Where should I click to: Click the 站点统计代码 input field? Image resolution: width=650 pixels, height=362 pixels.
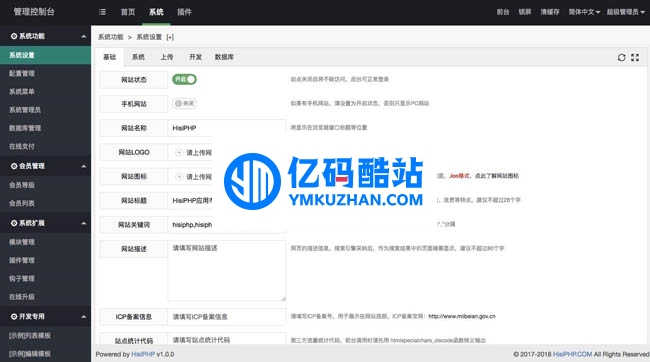pos(227,339)
